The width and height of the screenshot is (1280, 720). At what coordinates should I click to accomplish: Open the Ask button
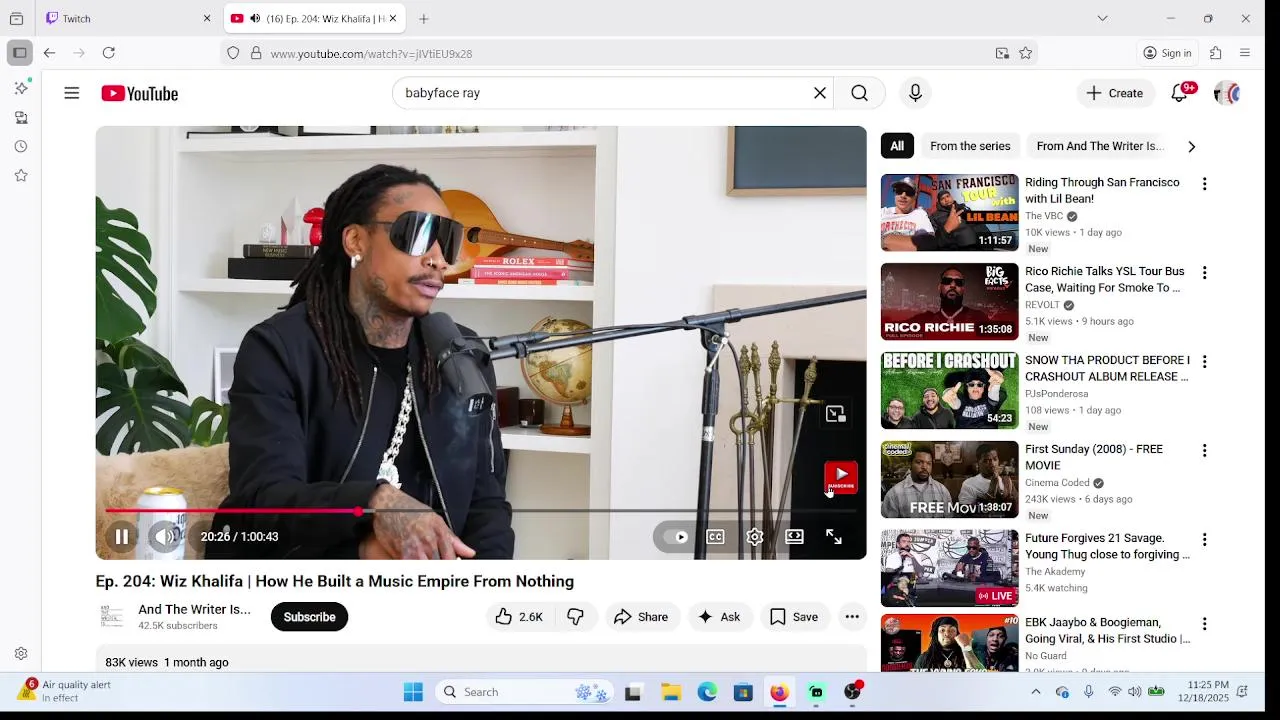pos(719,617)
